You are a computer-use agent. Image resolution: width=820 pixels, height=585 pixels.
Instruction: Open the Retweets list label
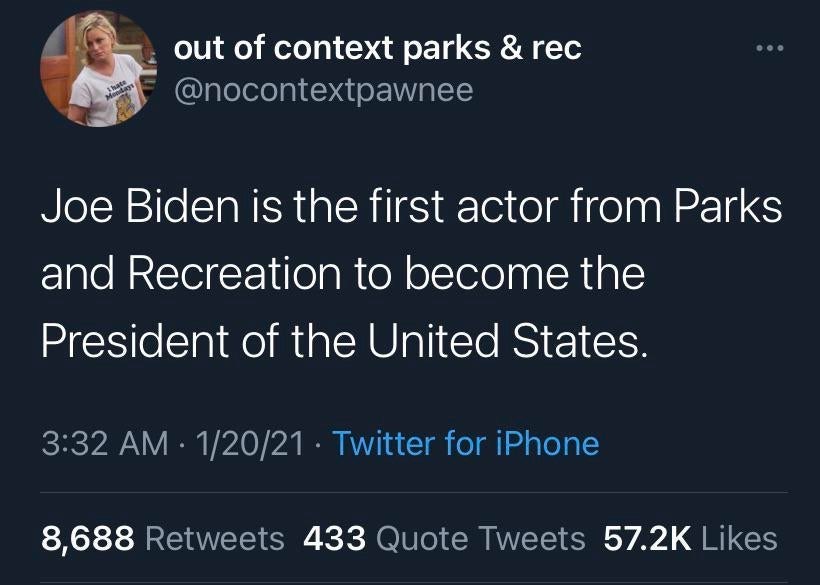click(215, 539)
